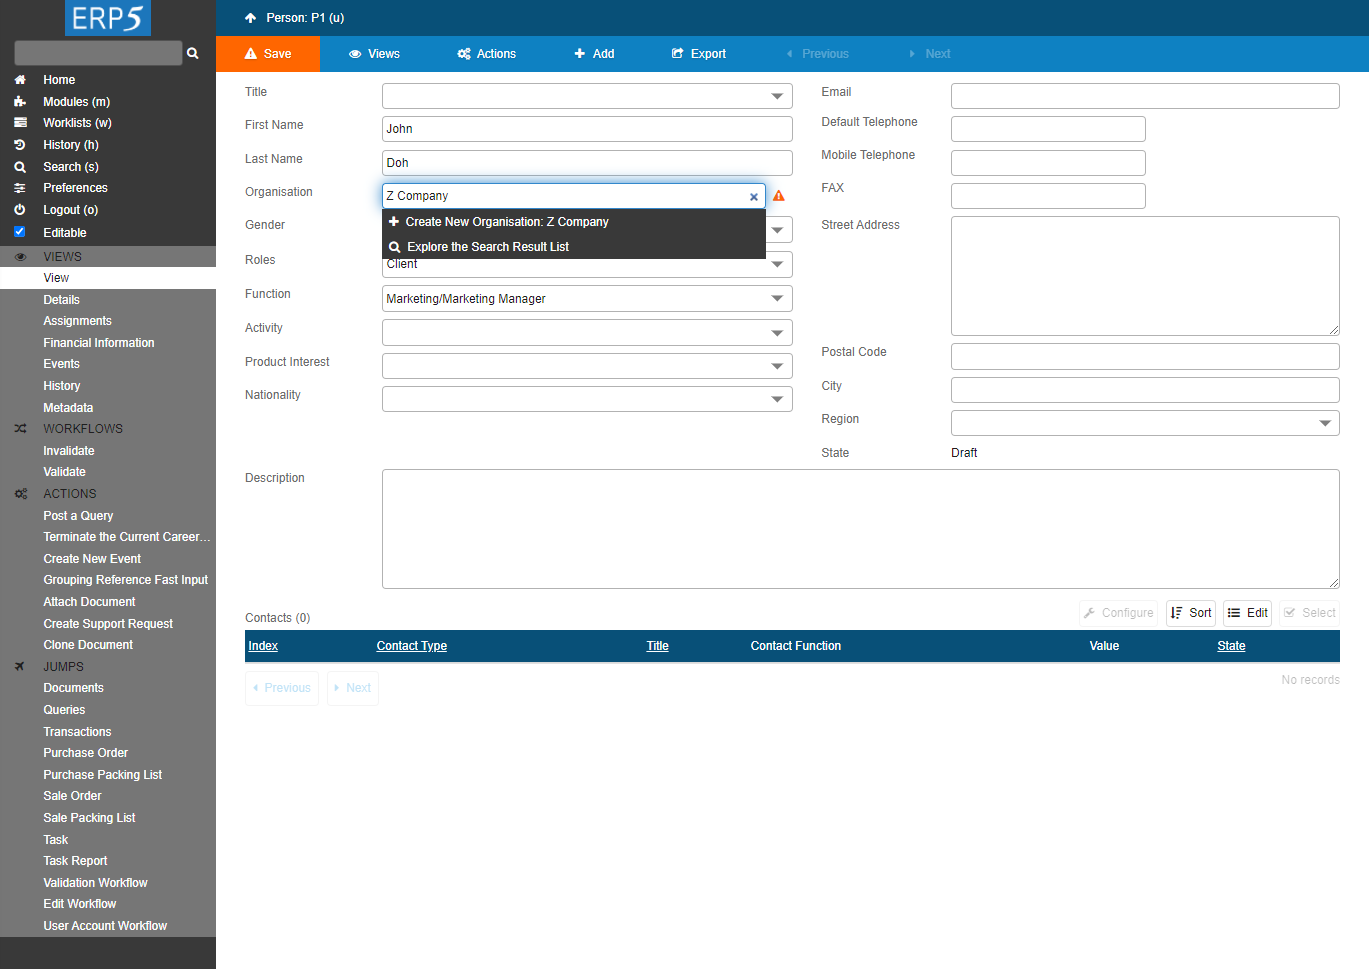The width and height of the screenshot is (1369, 969).
Task: Click the Mobile Telephone field
Action: (1048, 163)
